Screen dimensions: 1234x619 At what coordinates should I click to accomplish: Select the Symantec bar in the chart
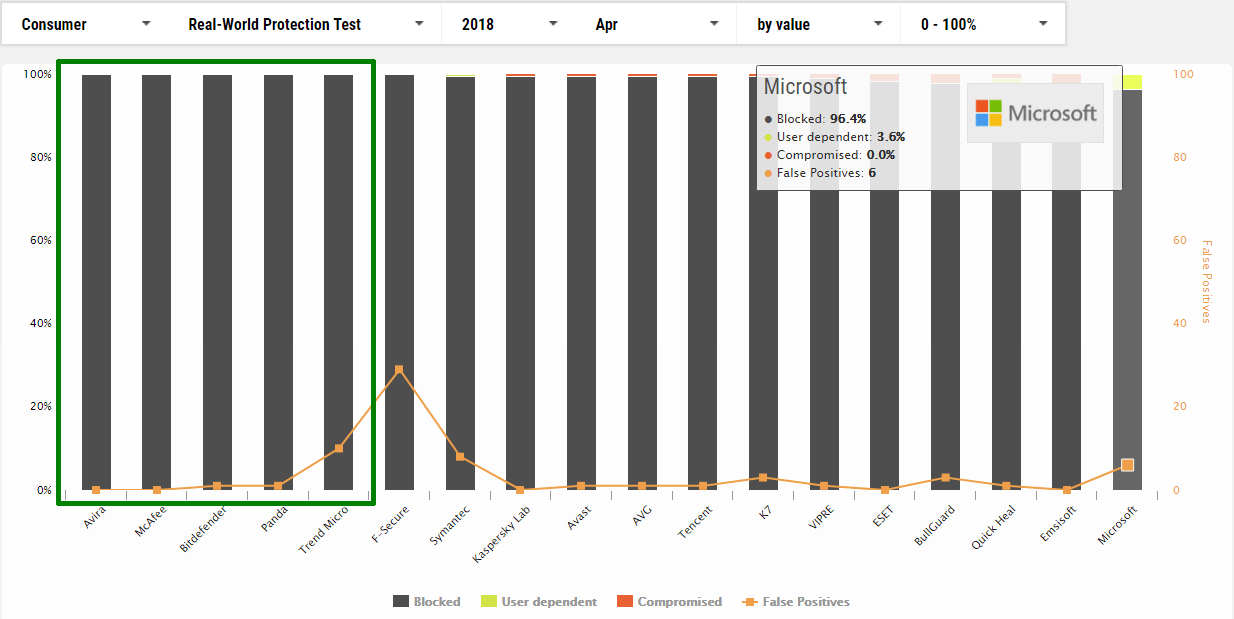[x=460, y=283]
